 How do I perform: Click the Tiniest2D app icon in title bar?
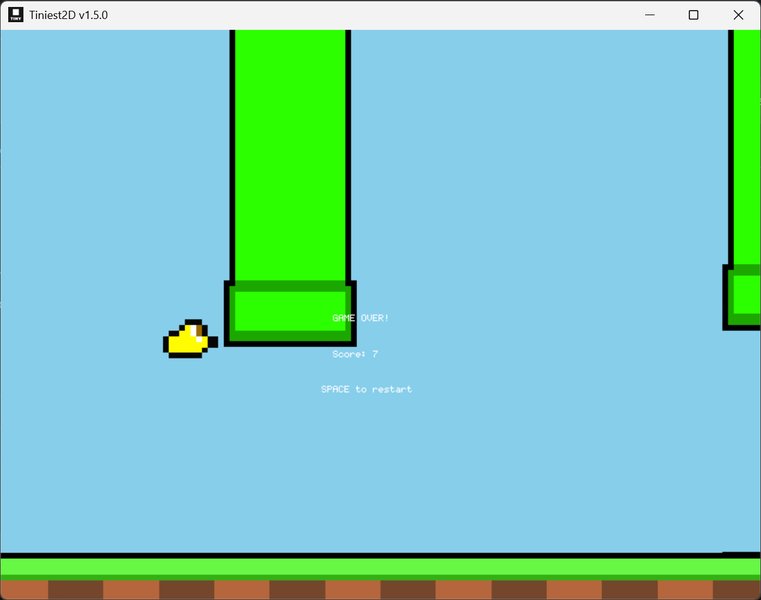point(16,15)
